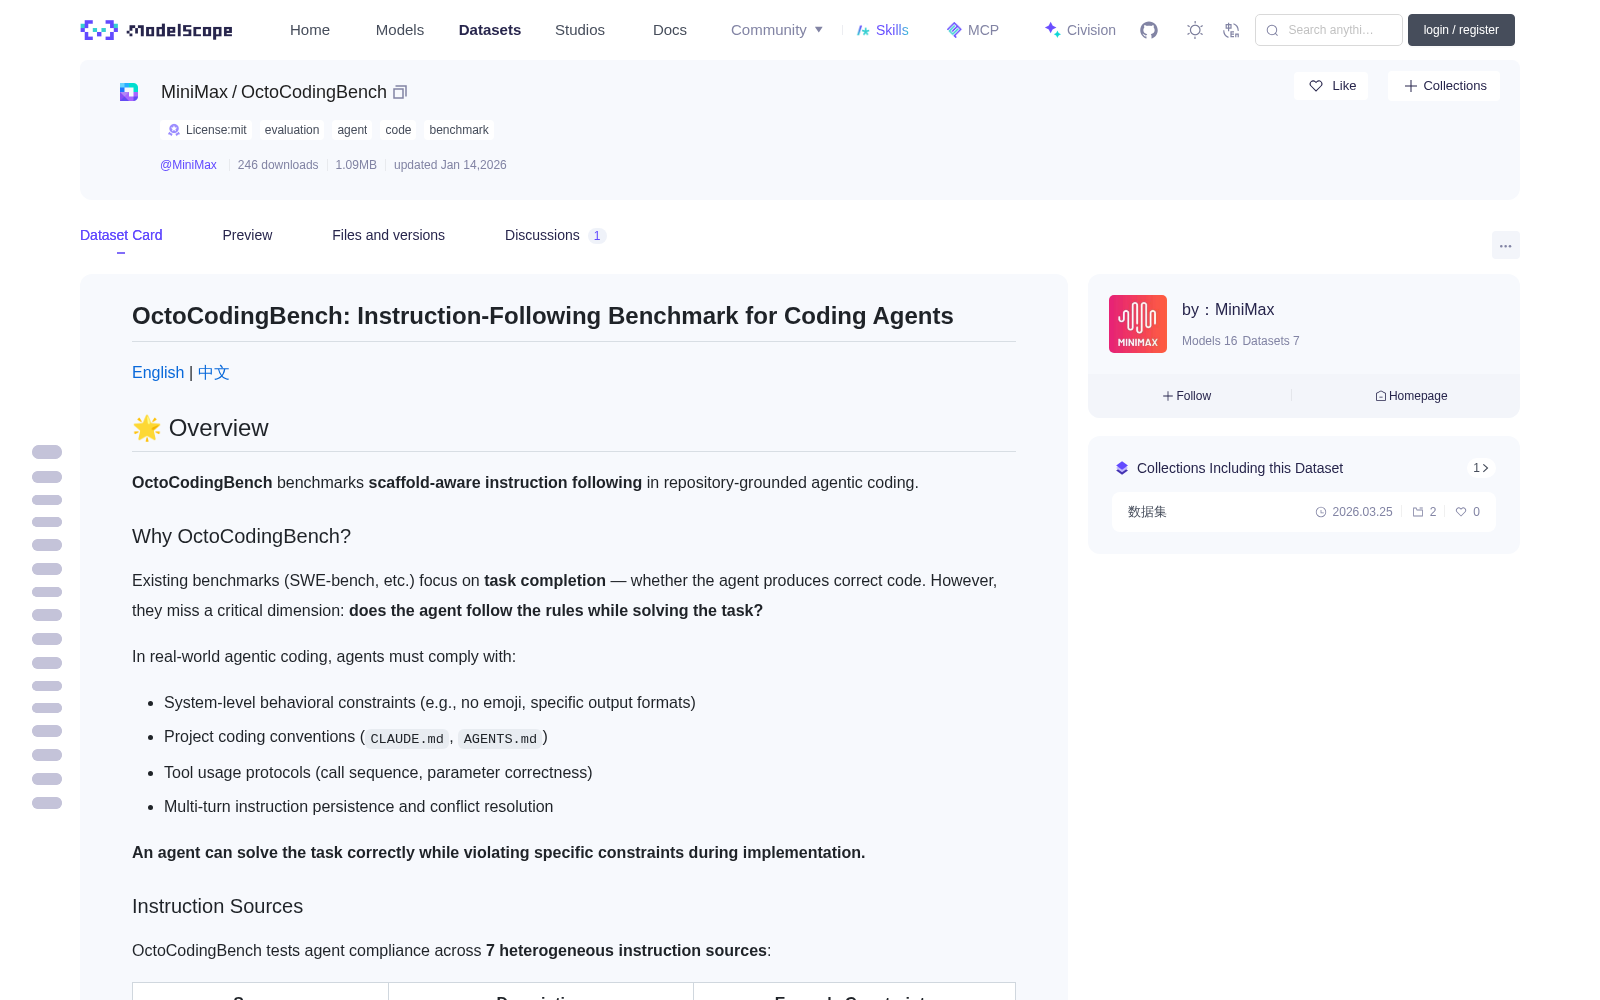
Task: Open the Studios navigation item
Action: pos(580,30)
